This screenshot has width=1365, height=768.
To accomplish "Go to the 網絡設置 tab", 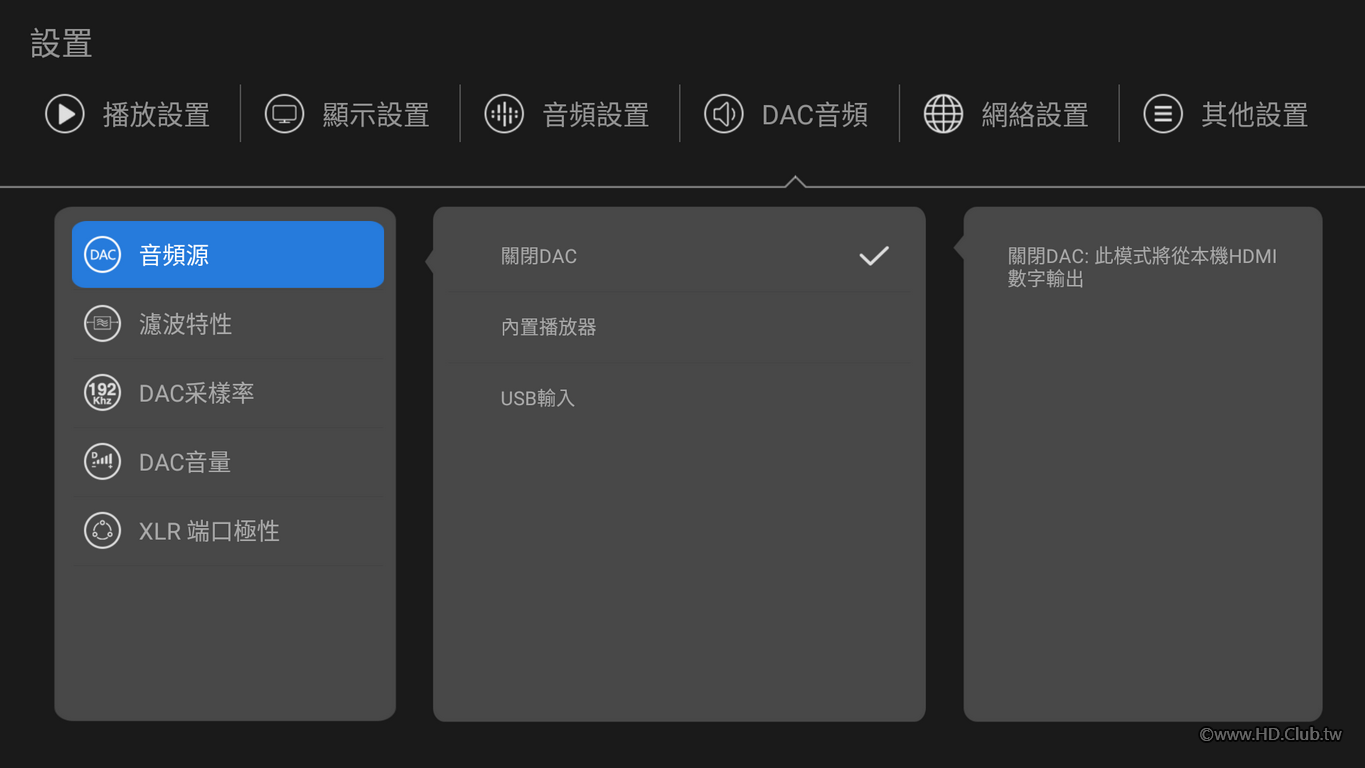I will coord(1007,114).
